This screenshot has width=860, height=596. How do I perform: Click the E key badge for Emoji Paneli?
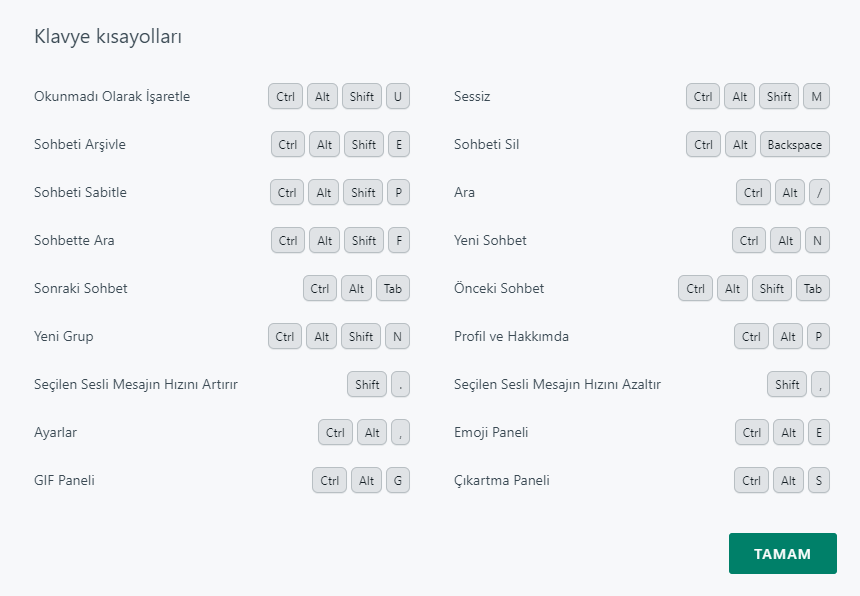coord(818,433)
